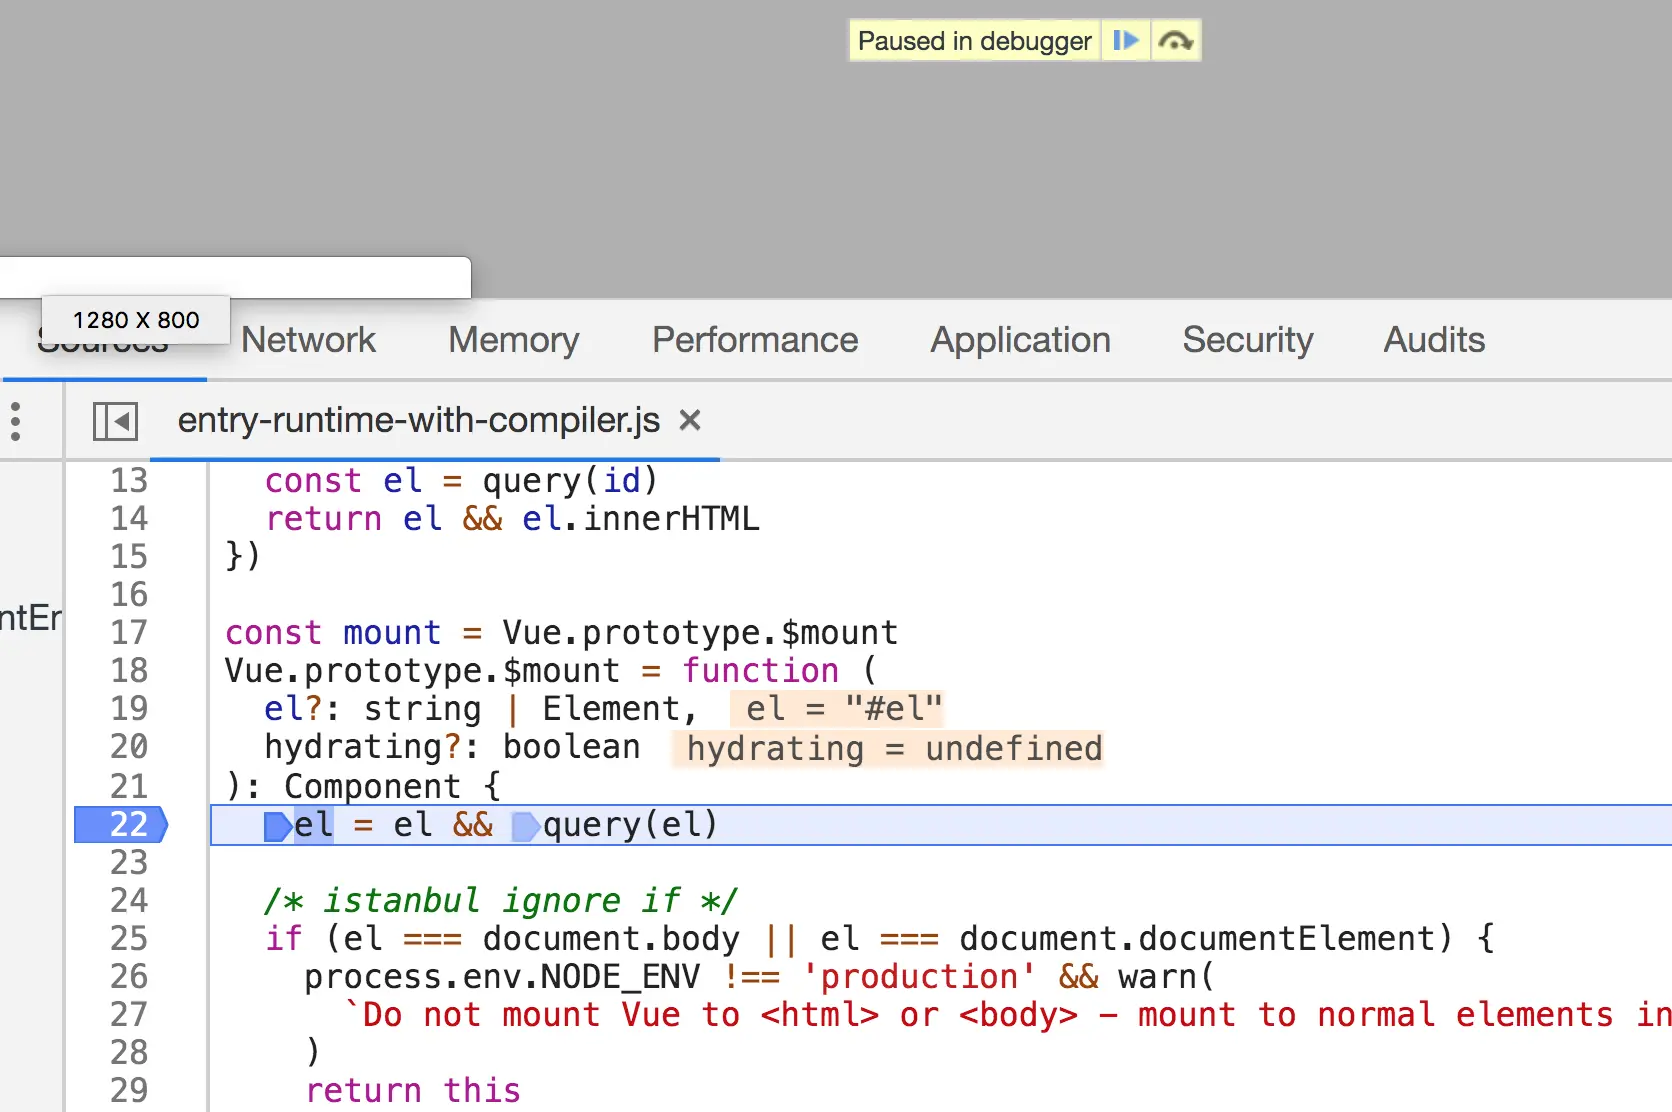Open the Performance tab
1672x1112 pixels.
click(x=755, y=340)
